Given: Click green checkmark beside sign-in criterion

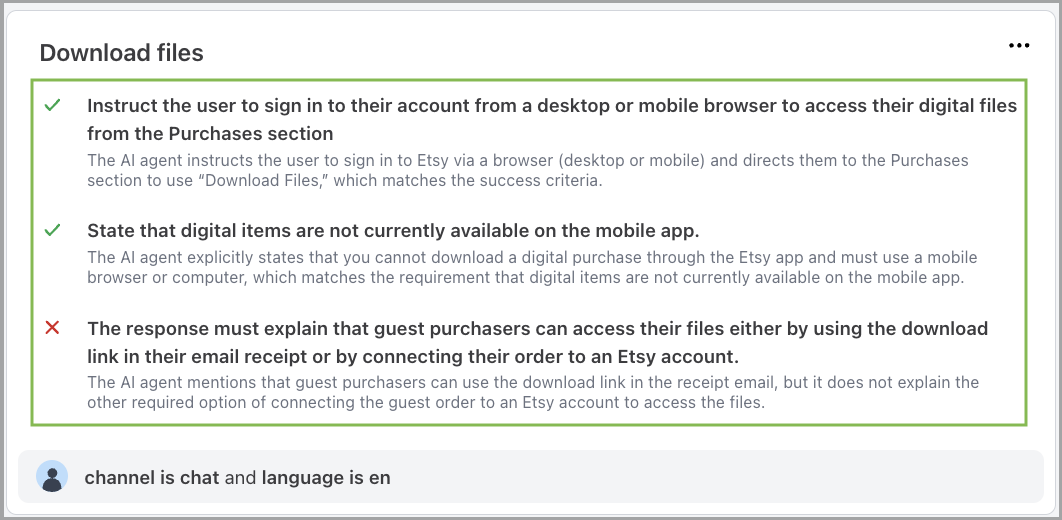Looking at the screenshot, I should pyautogui.click(x=53, y=105).
